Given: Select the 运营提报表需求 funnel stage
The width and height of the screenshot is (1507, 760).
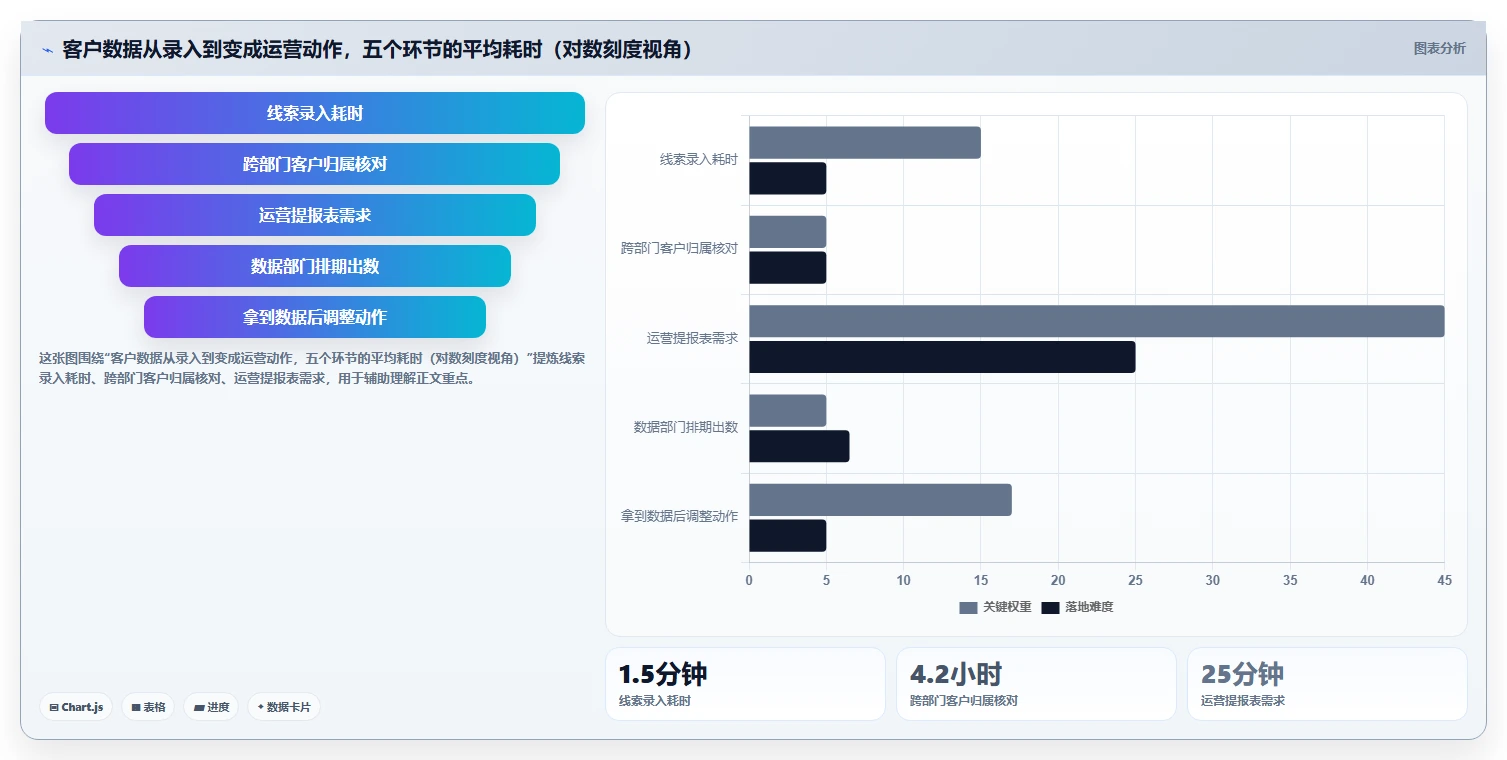Looking at the screenshot, I should click(315, 215).
